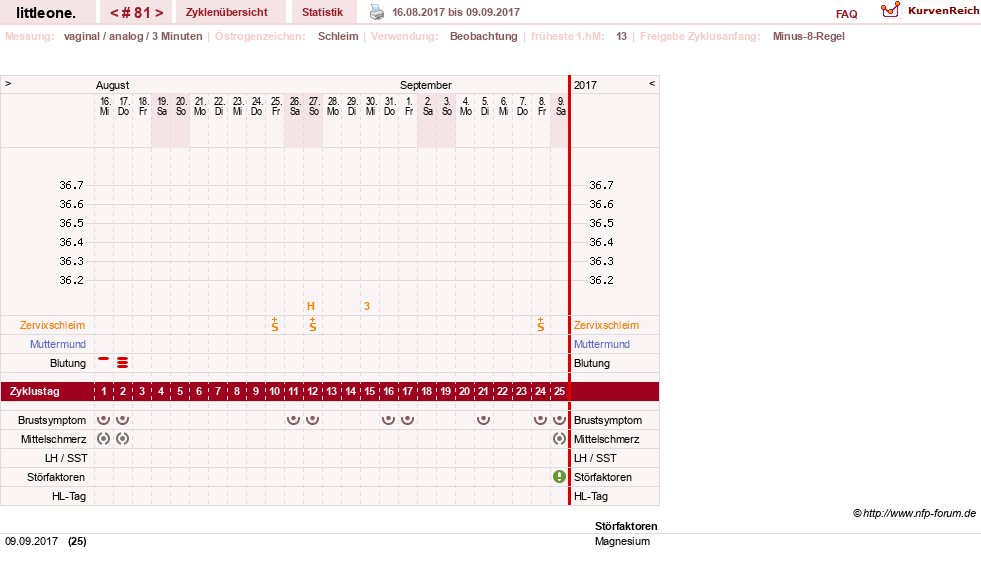The width and height of the screenshot is (981, 565).
Task: Click the Minus-8-Regel value
Action: [x=808, y=36]
